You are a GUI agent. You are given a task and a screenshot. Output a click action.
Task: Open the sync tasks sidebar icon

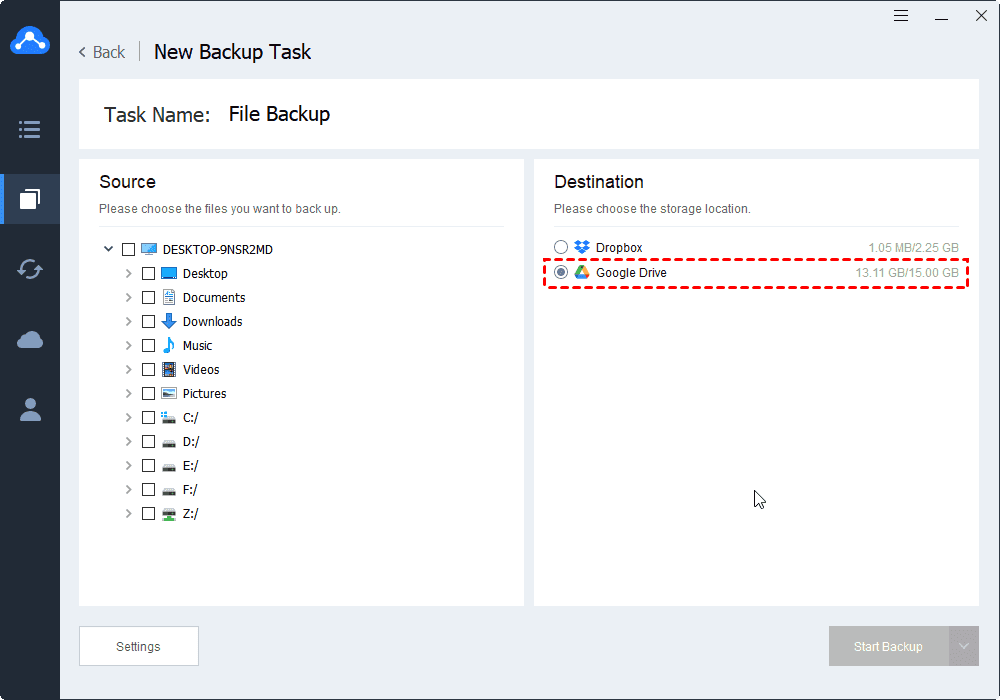tap(30, 269)
